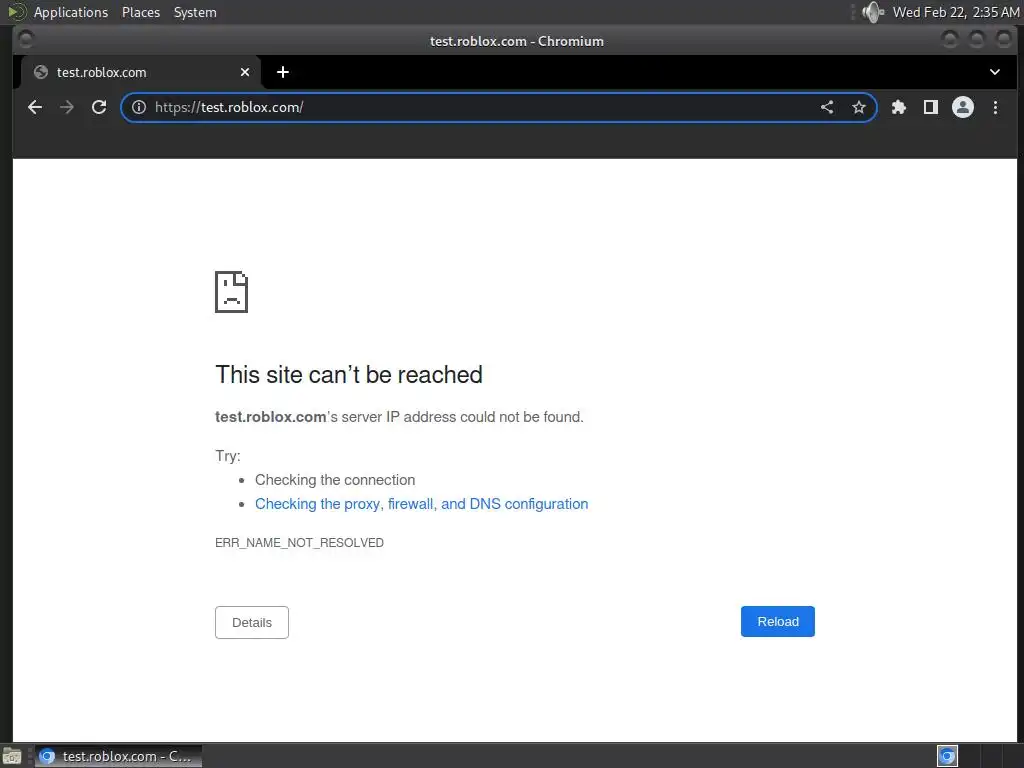This screenshot has height=768, width=1024.
Task: Open the Extensions puzzle icon
Action: (x=899, y=107)
